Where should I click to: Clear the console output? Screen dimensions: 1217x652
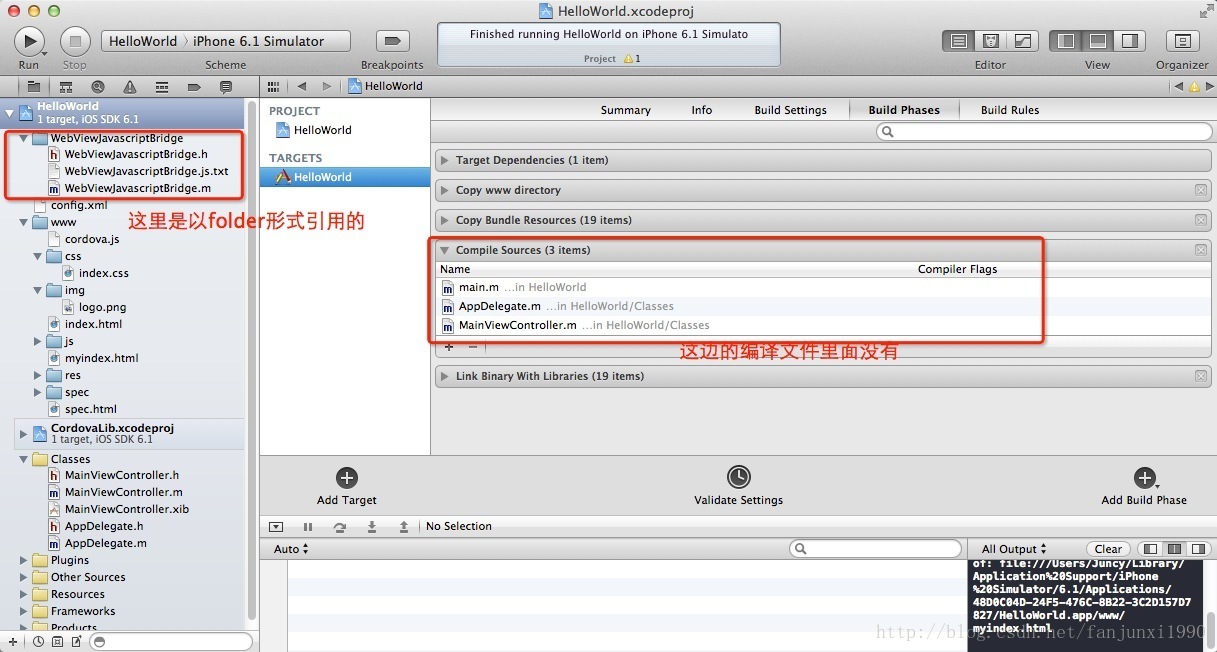click(1108, 549)
